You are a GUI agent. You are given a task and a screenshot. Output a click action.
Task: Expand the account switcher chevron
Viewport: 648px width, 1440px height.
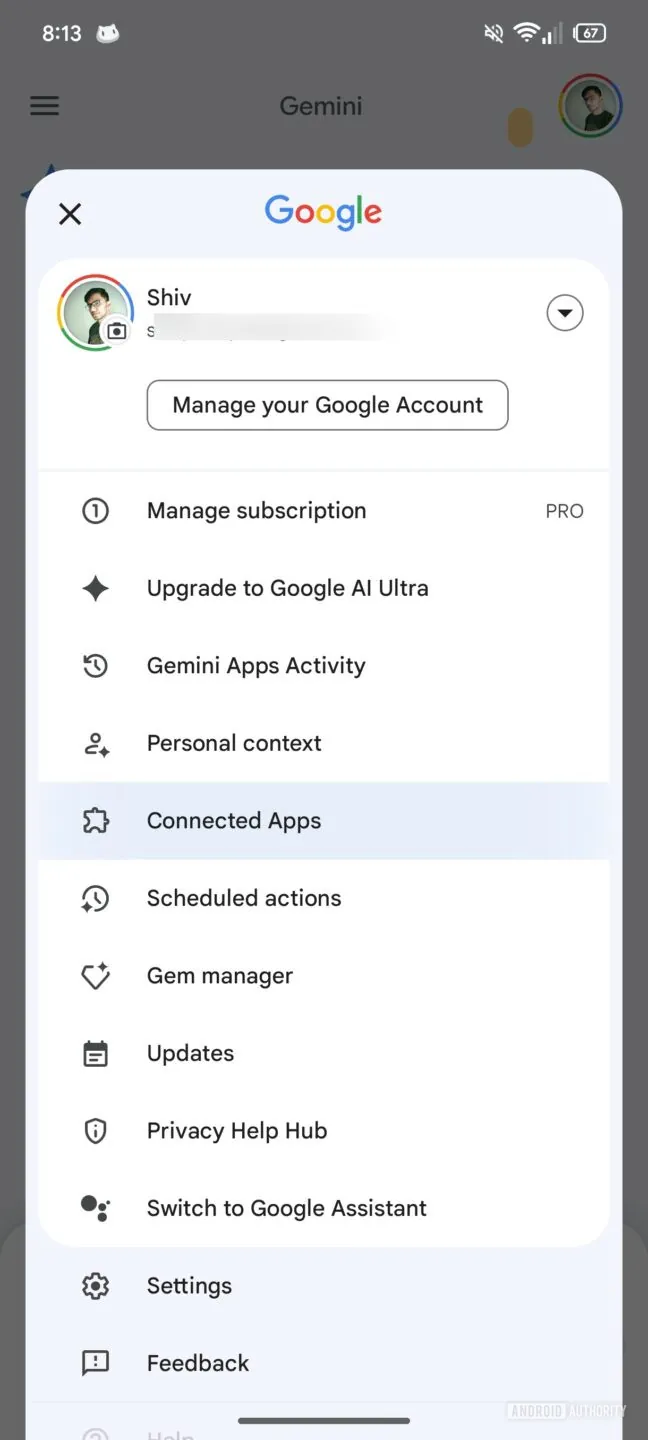coord(565,312)
